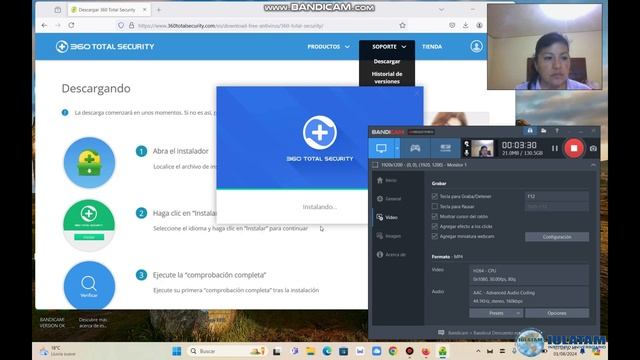This screenshot has width=640, height=360.
Task: Select Bandicam HDMI device recording mode
Action: pos(445,148)
